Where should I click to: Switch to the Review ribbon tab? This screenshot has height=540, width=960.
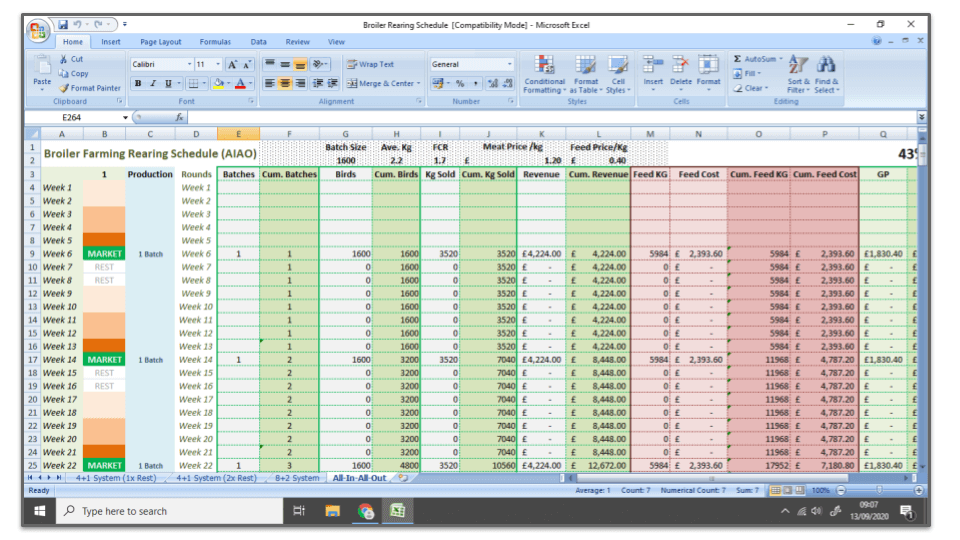[297, 42]
